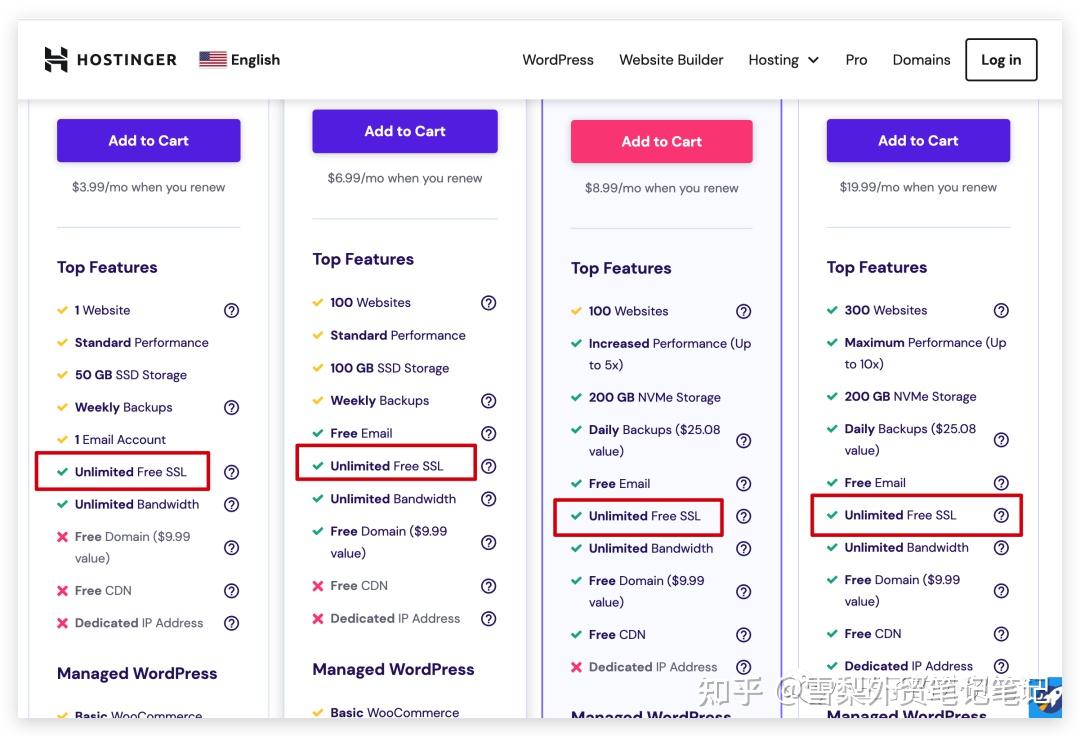This screenshot has height=736, width=1080.
Task: Click help icon beside Weekly Backups in first plan
Action: [231, 408]
